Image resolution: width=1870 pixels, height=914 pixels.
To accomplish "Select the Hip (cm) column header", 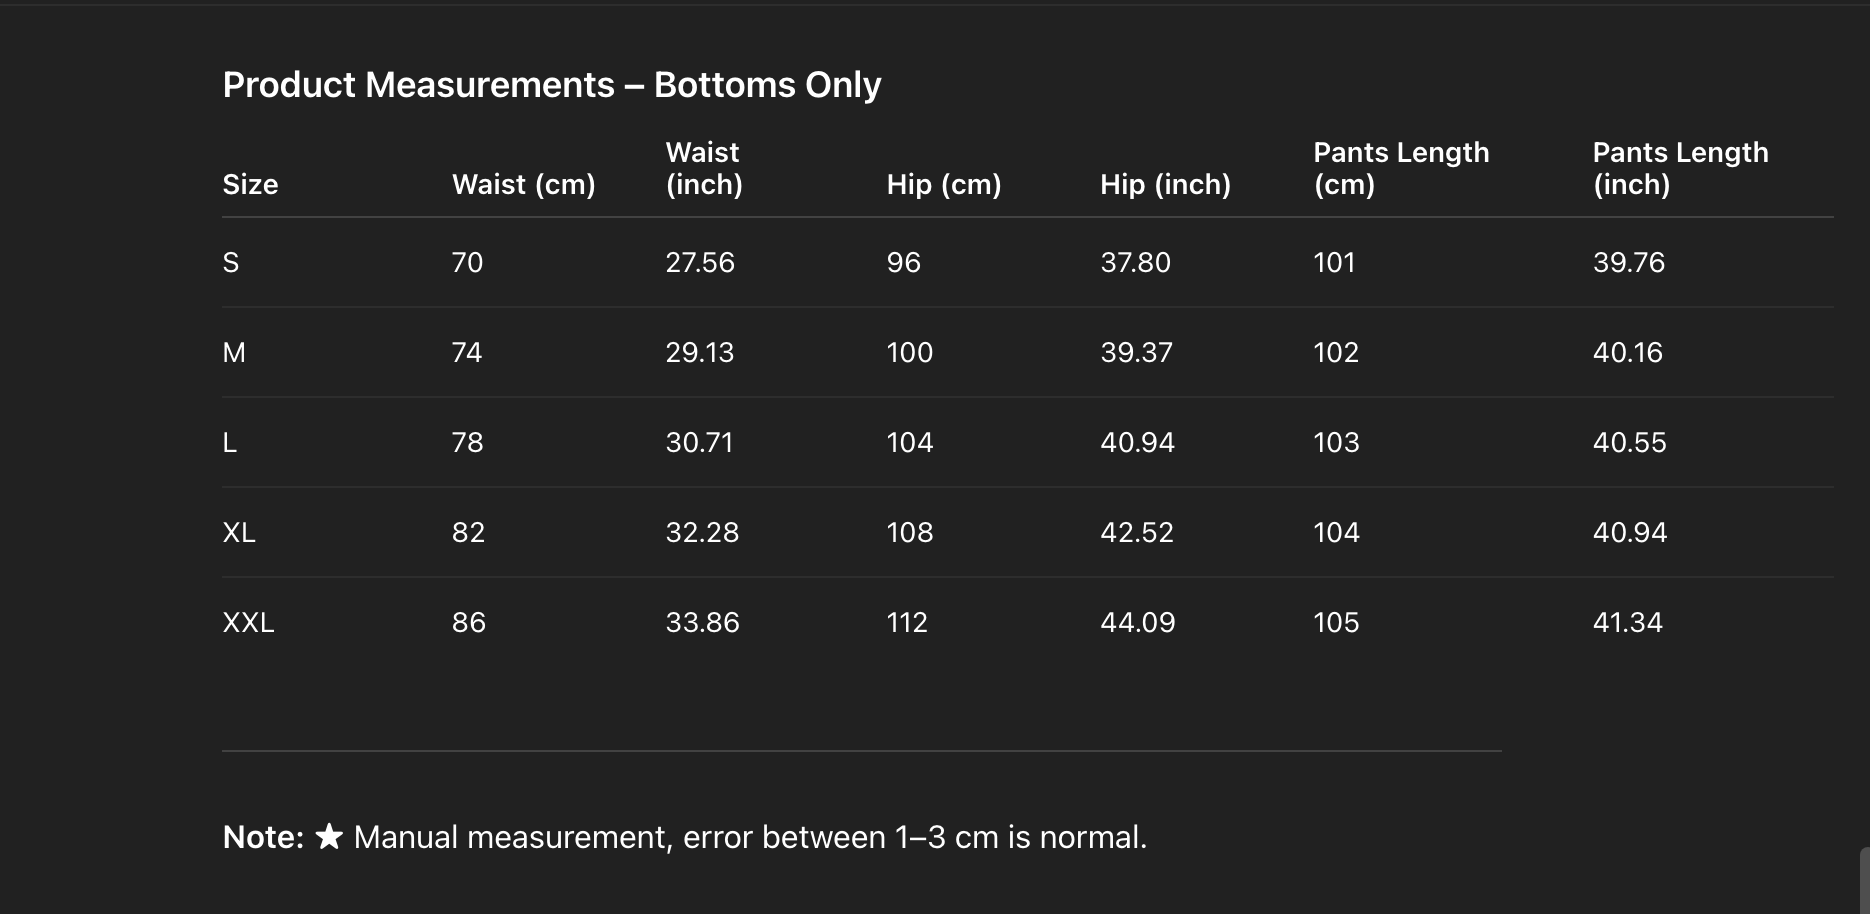I will (943, 184).
